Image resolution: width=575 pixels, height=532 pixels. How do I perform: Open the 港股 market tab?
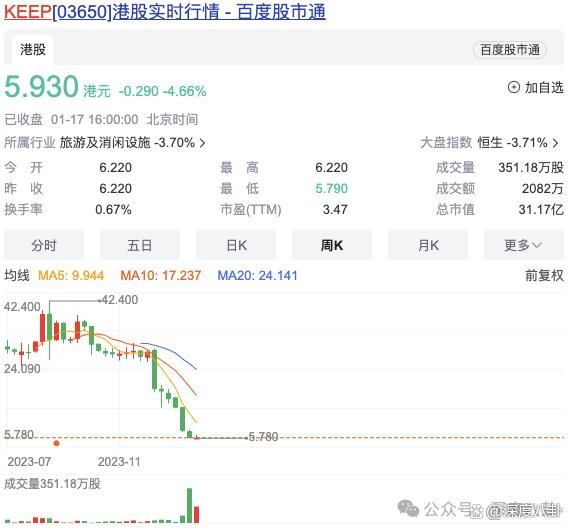pyautogui.click(x=33, y=50)
